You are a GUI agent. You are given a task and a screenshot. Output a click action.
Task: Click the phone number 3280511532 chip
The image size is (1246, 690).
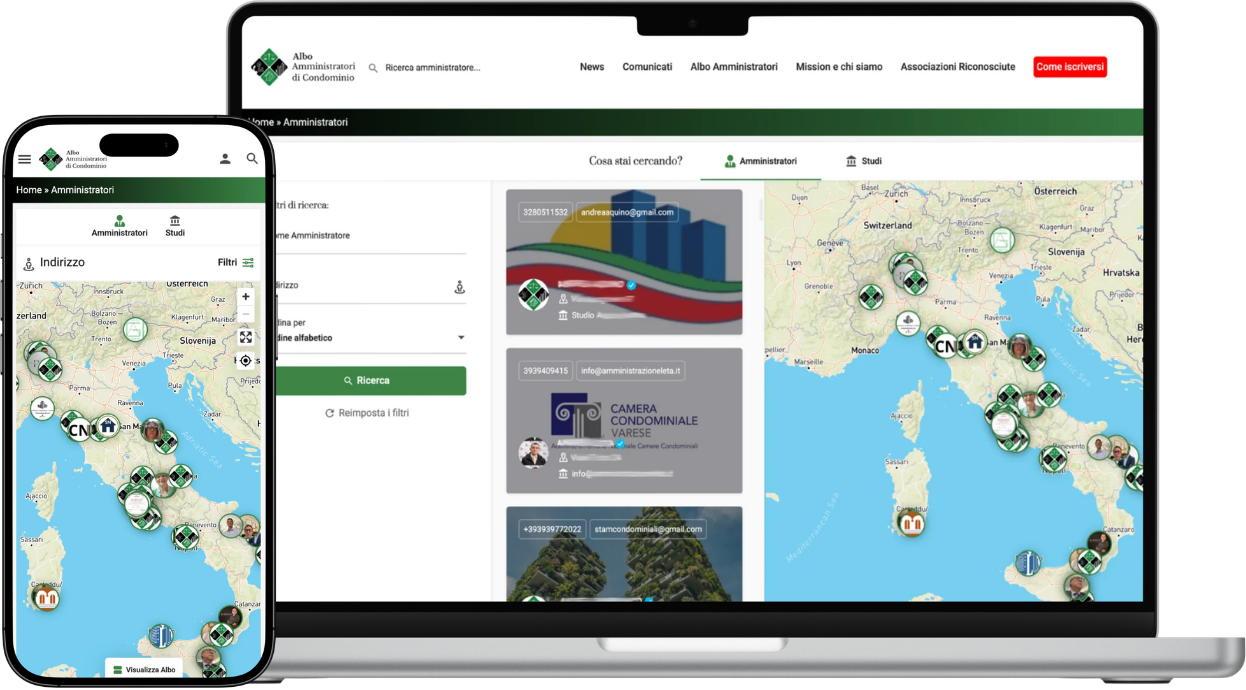coord(545,212)
